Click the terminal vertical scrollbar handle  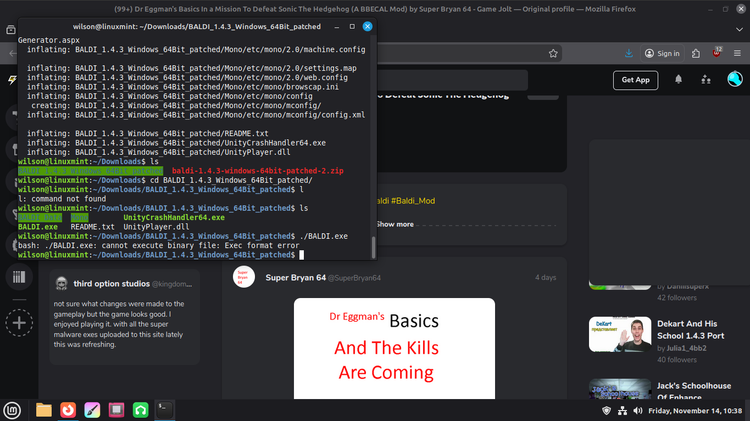click(x=374, y=247)
